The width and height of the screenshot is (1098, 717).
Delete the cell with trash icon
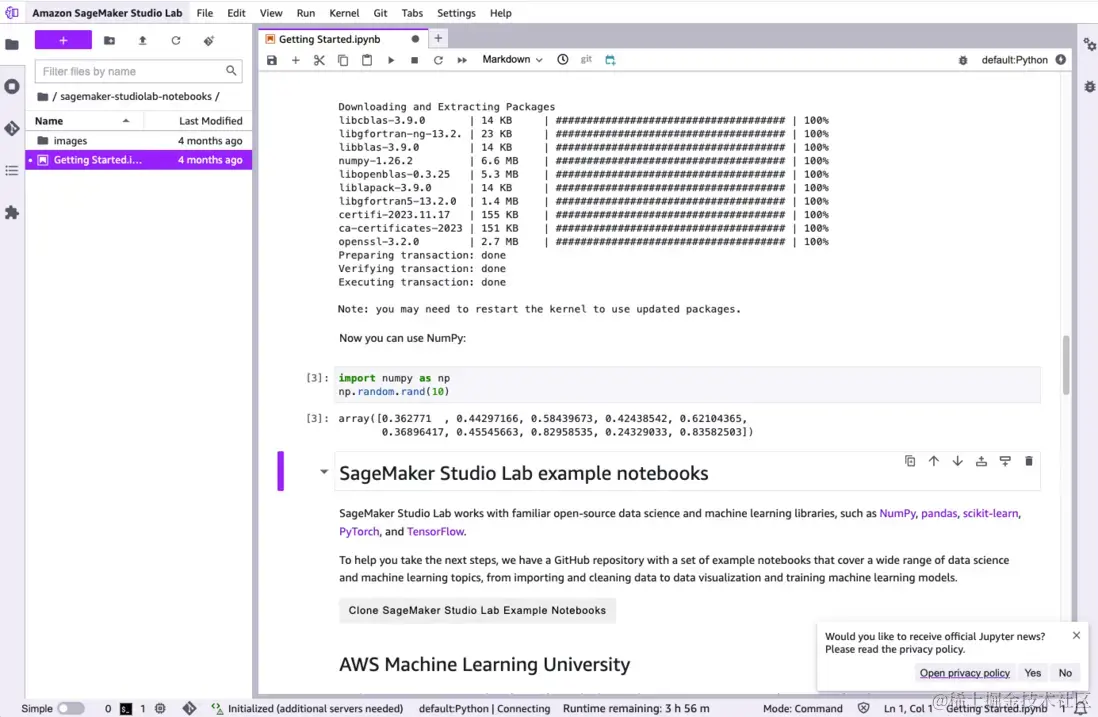[1029, 461]
